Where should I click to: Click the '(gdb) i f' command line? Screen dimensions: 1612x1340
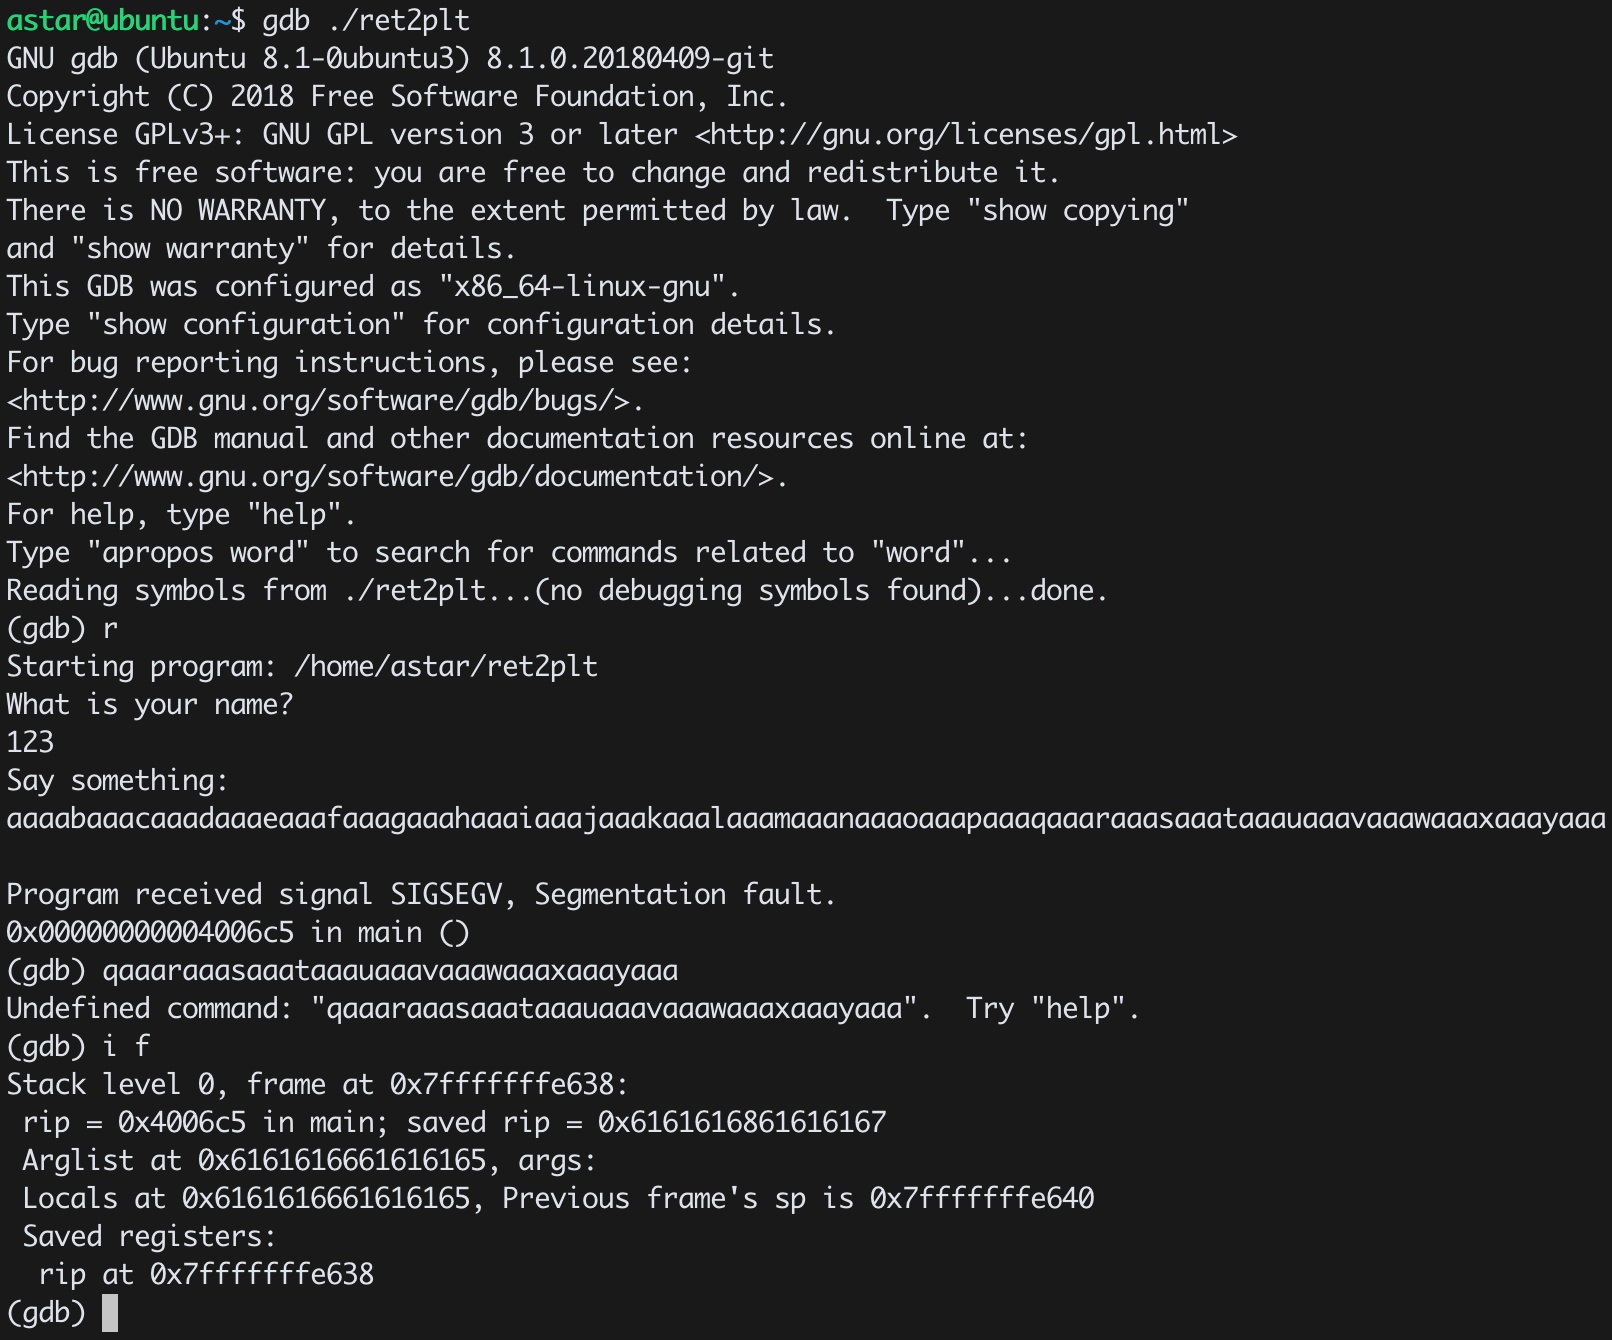78,1047
